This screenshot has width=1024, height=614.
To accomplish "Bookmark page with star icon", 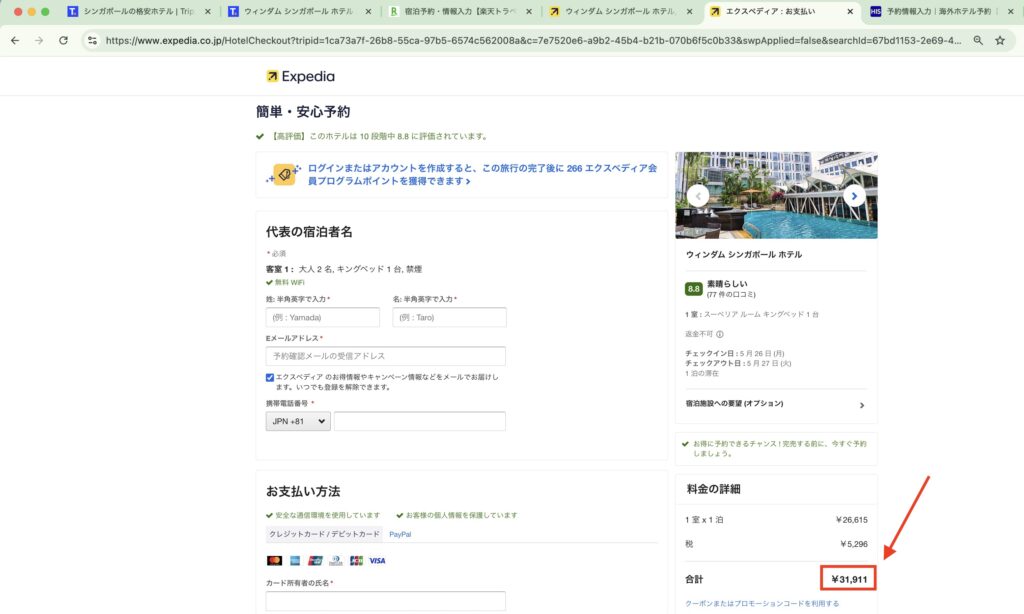I will tap(1000, 40).
